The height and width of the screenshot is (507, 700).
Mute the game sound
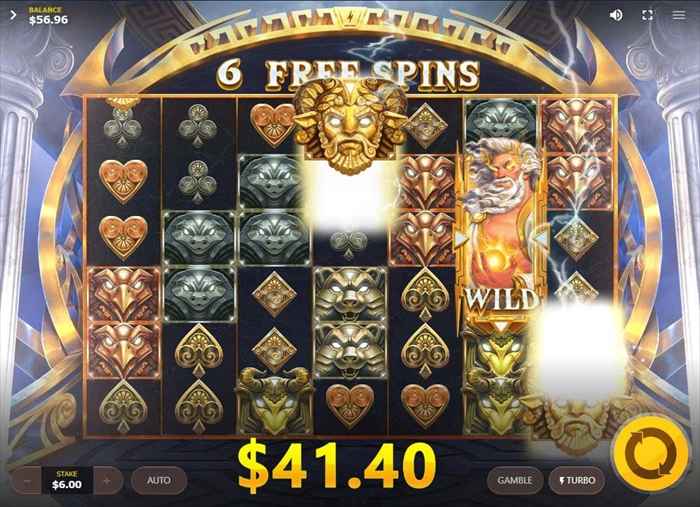pyautogui.click(x=616, y=15)
